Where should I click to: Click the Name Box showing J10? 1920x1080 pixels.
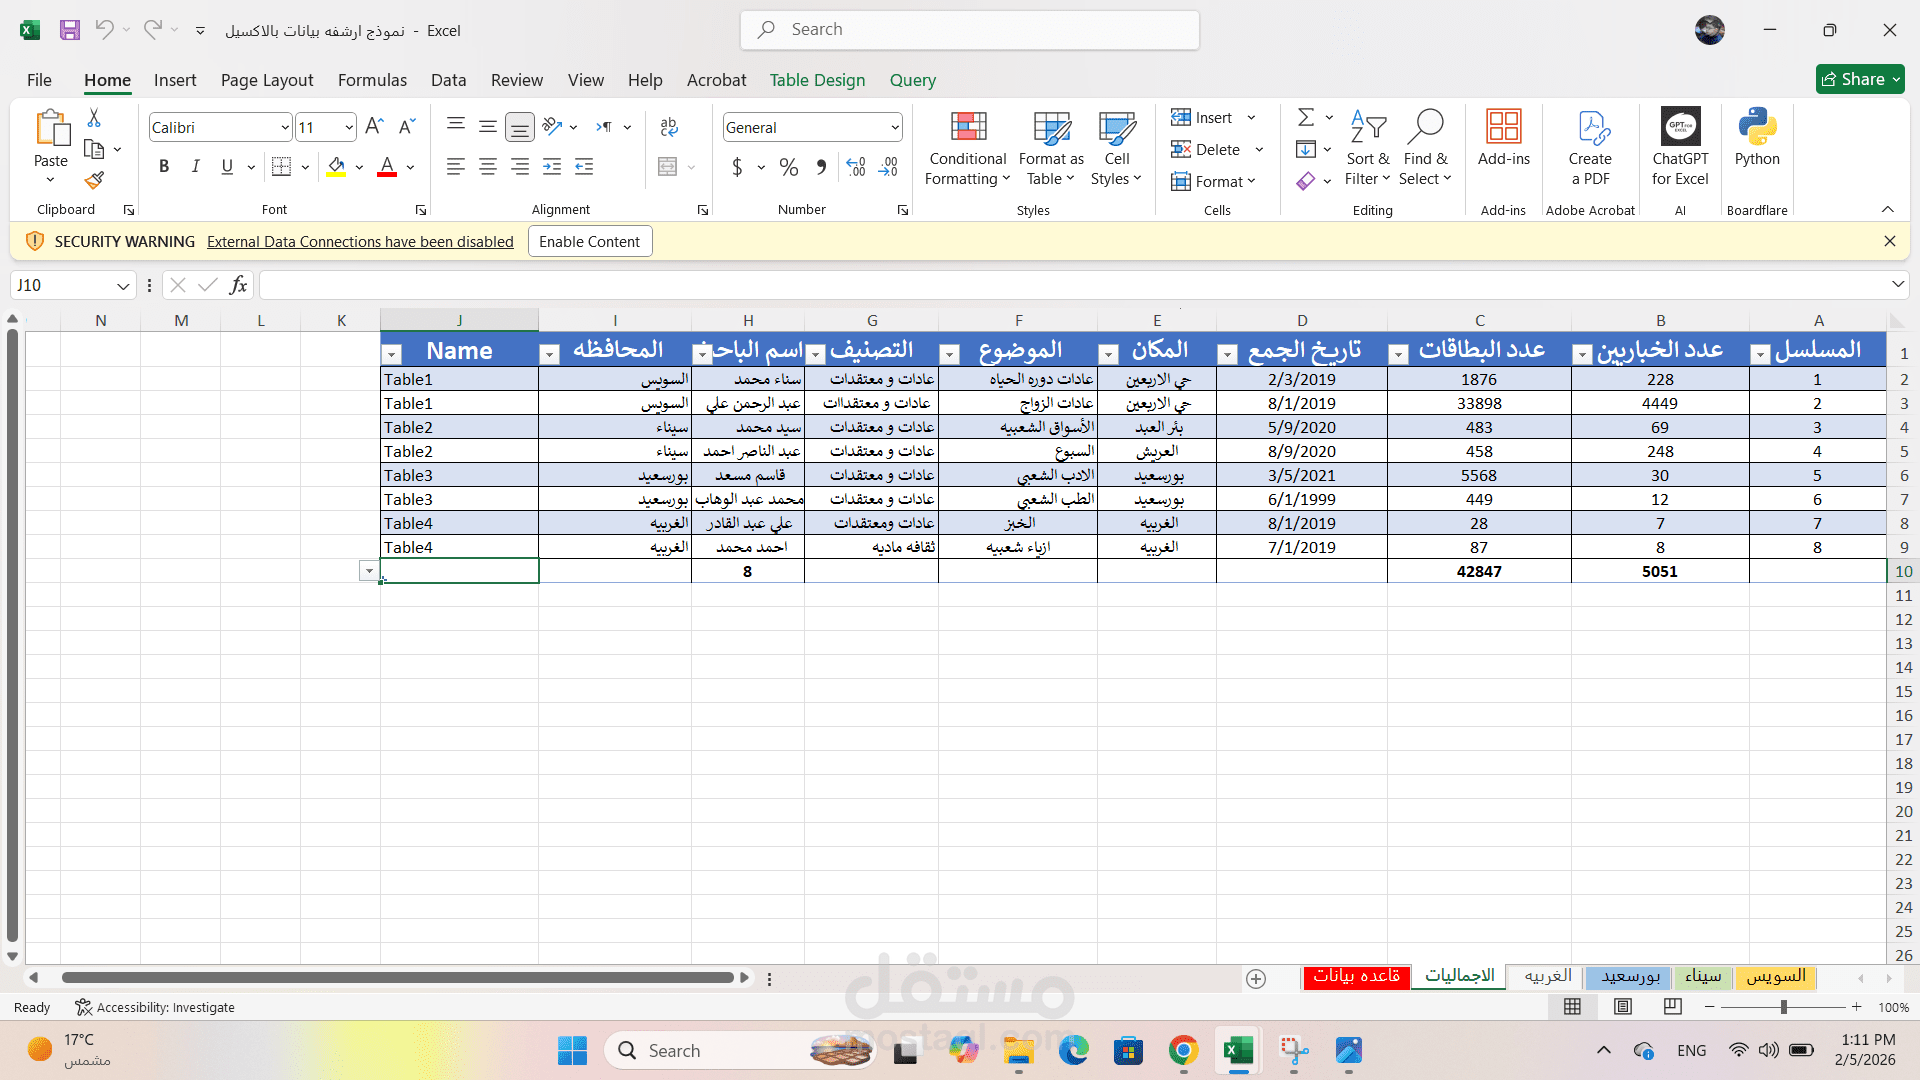point(60,286)
